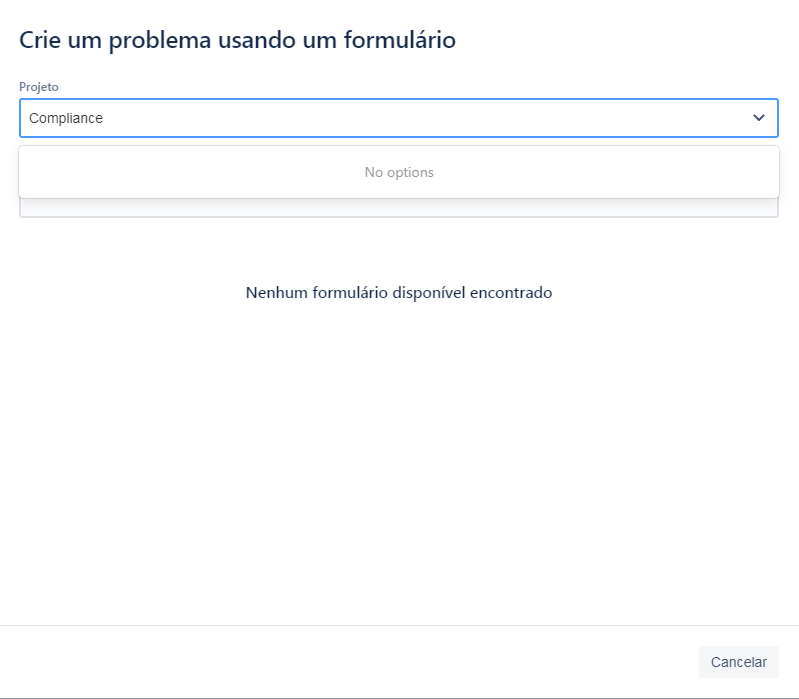Toggle the project selector's down arrow
The image size is (799, 699).
tap(759, 118)
